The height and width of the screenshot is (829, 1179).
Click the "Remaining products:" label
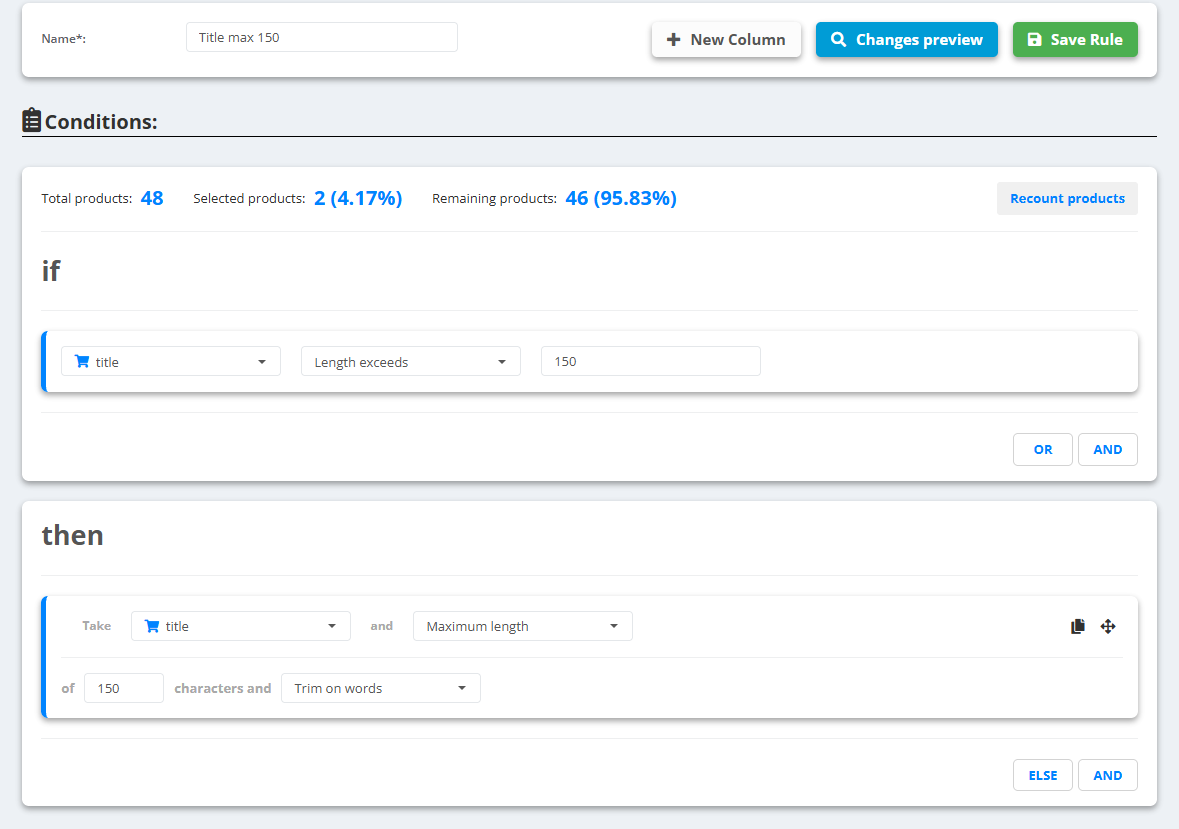point(494,198)
